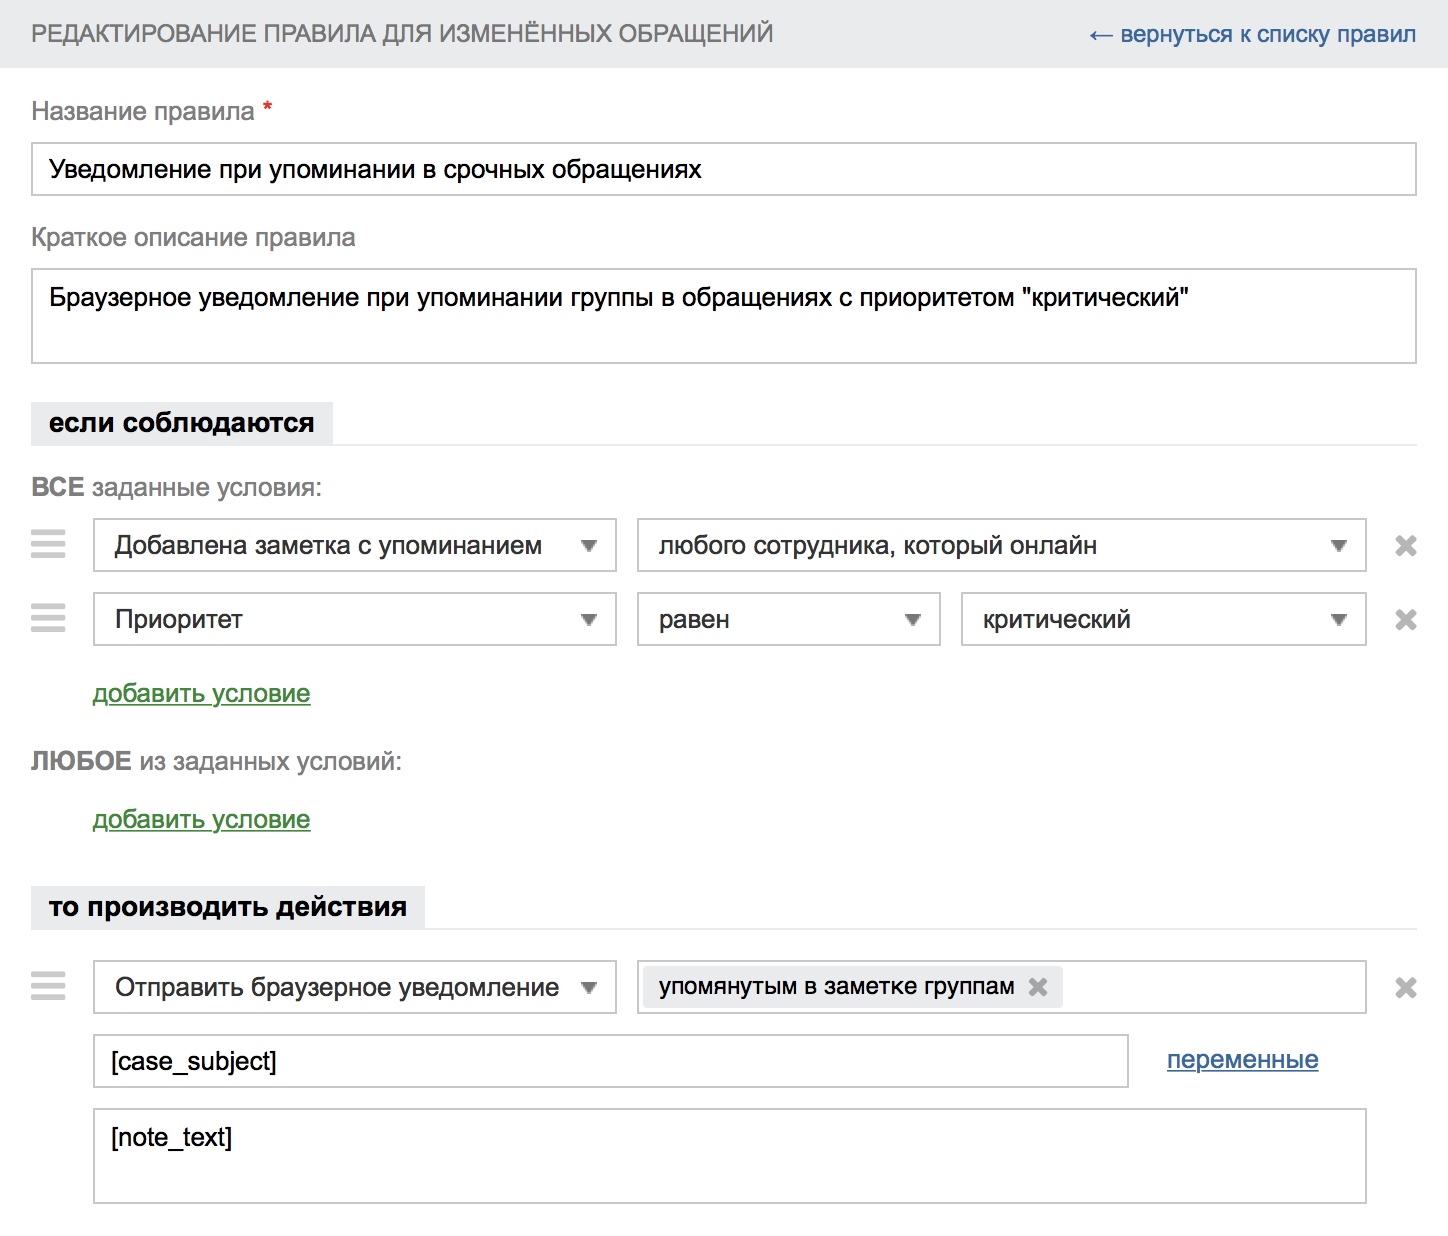Click the 'то производить действия' section heading
Viewport: 1448px width, 1236px height.
[x=228, y=907]
